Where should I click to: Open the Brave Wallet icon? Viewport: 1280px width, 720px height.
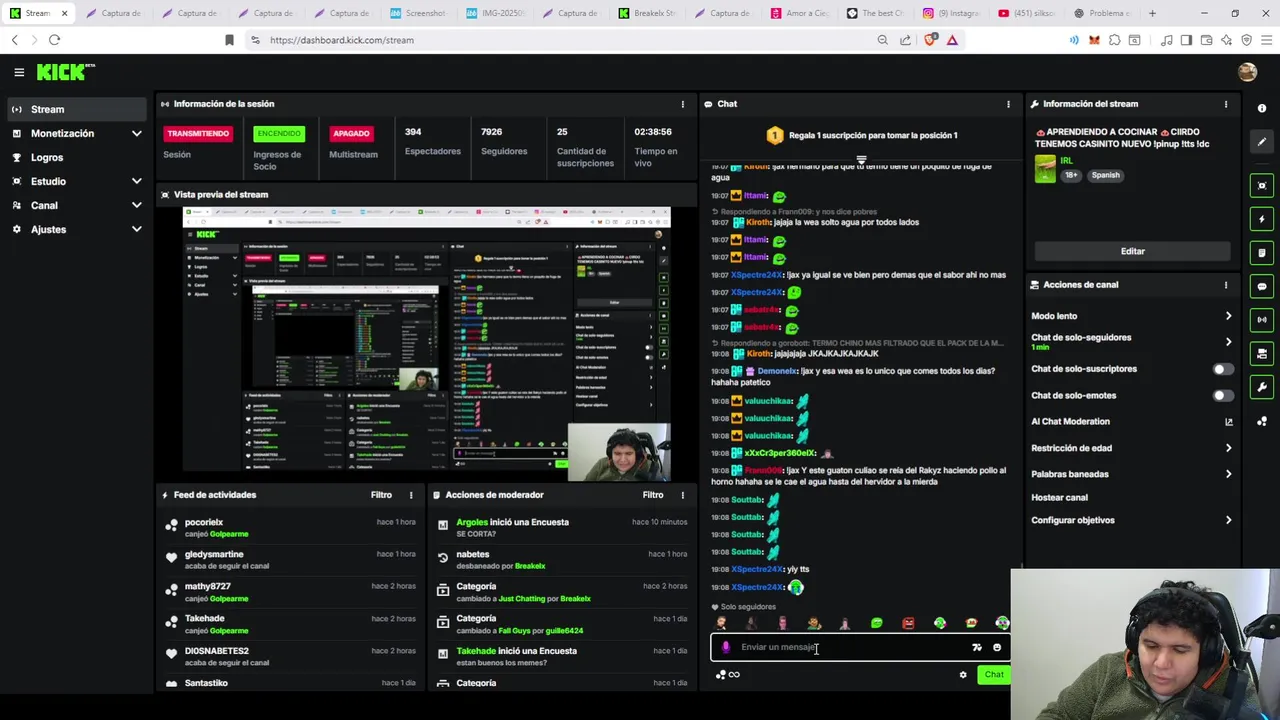click(x=1206, y=40)
